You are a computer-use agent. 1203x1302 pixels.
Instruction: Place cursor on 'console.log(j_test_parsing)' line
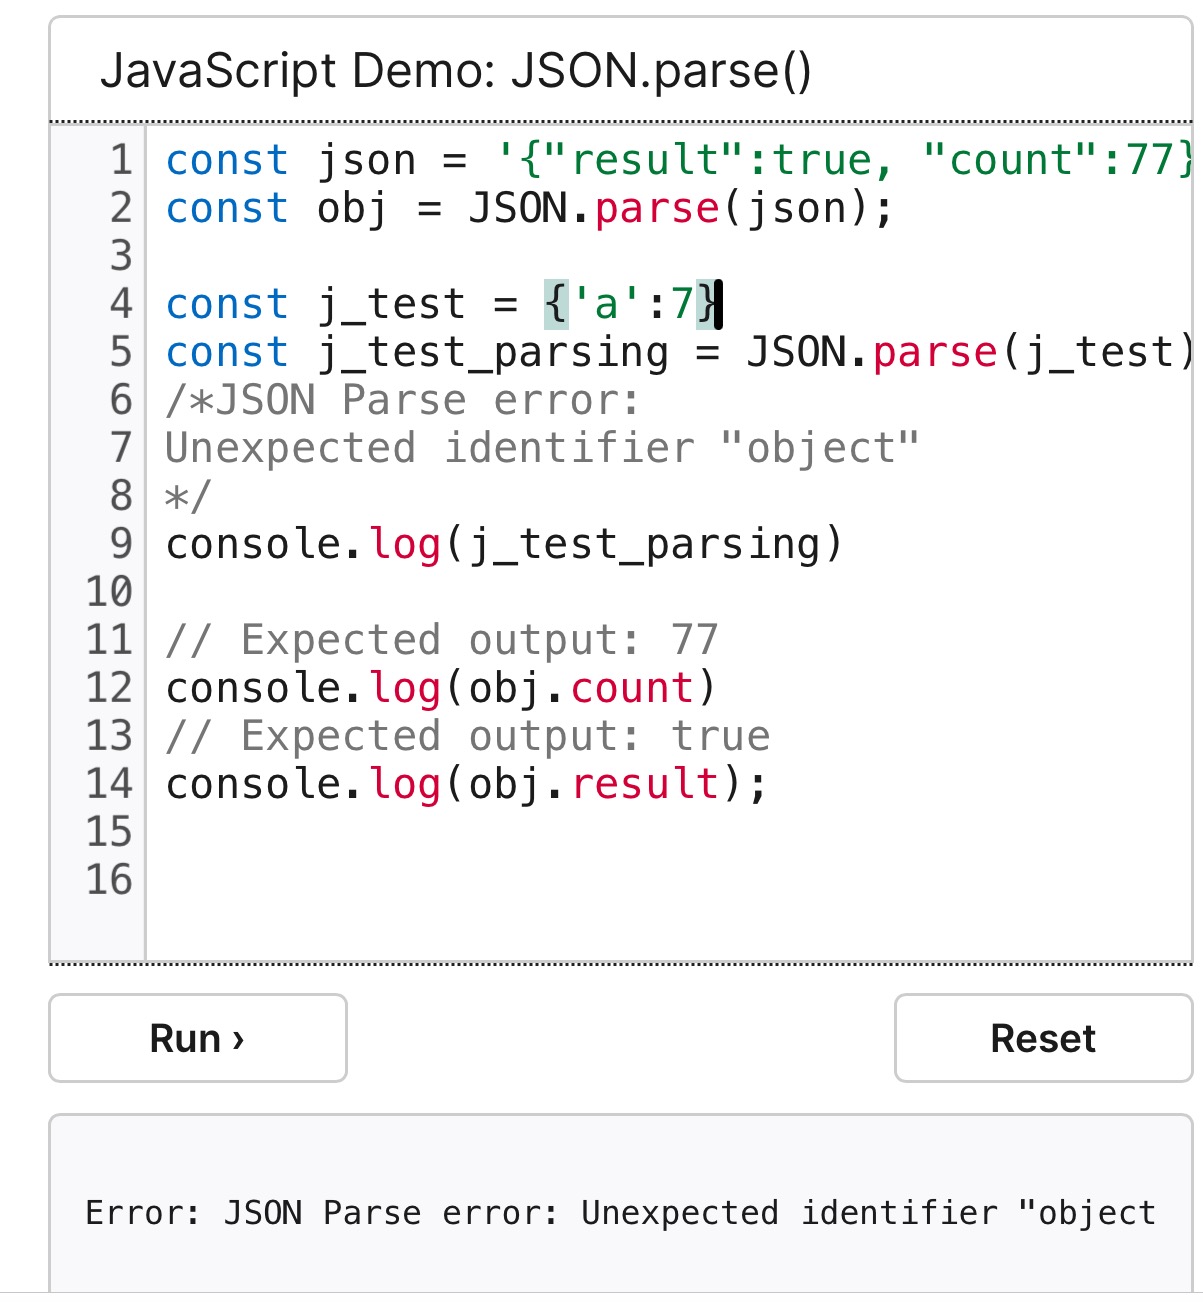(505, 544)
